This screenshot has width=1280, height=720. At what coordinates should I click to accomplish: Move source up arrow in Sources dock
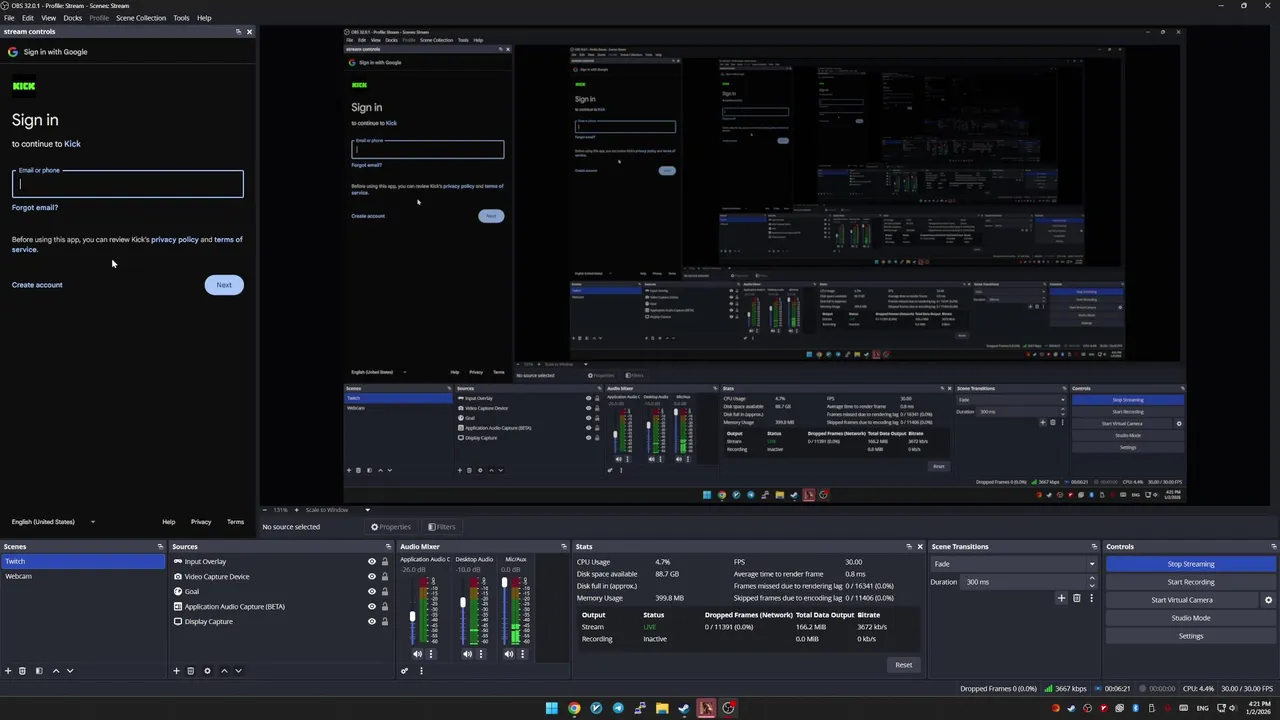coord(224,671)
